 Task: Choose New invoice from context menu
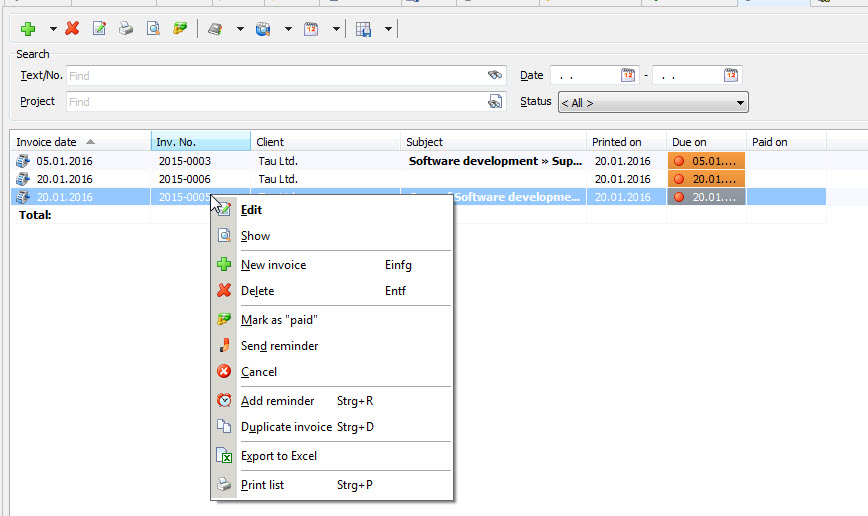coord(332,265)
